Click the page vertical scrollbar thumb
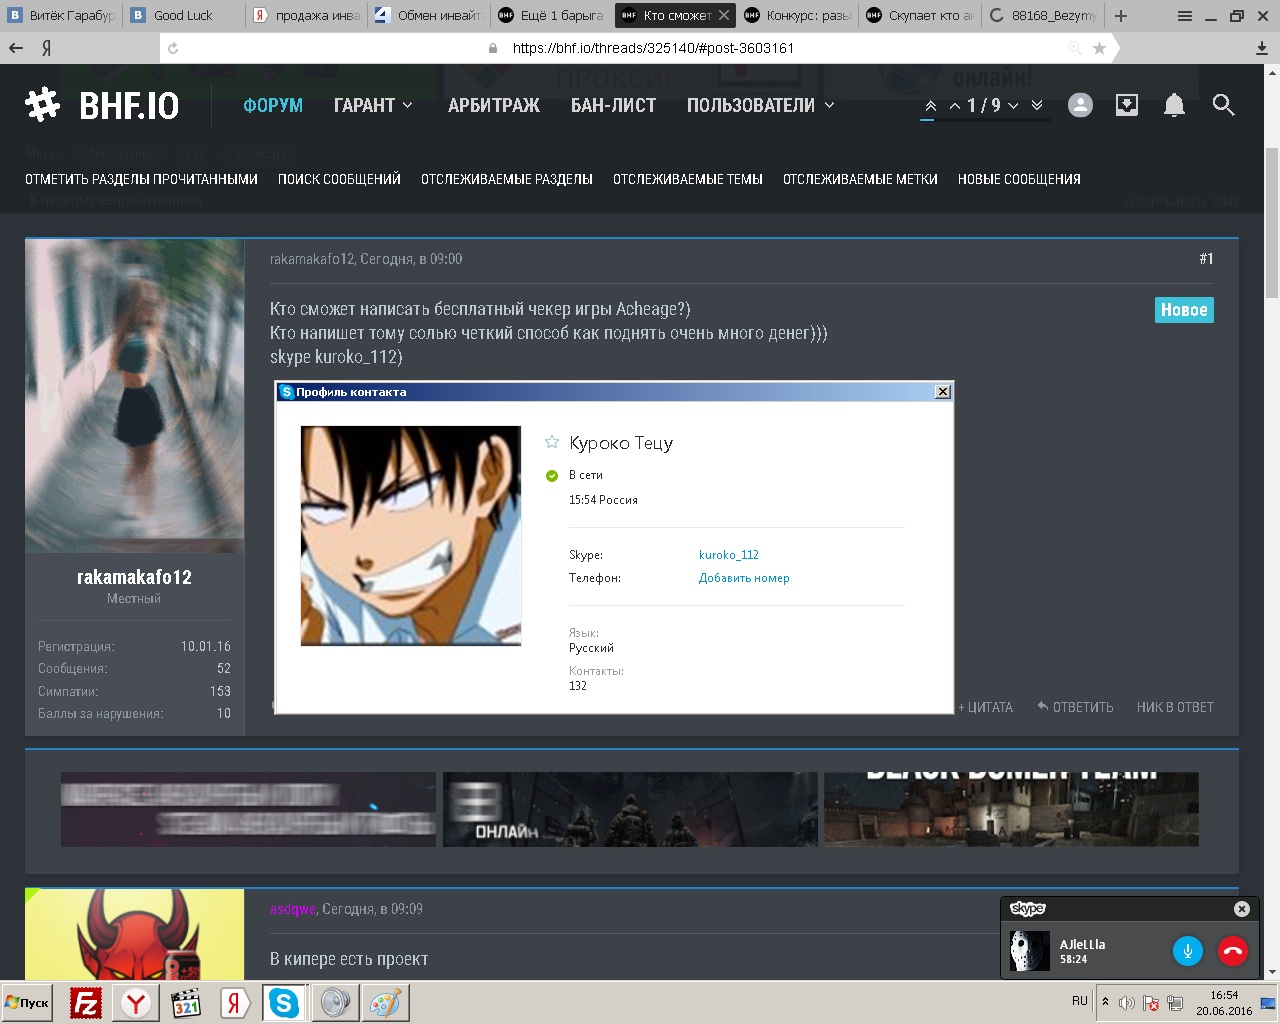This screenshot has height=1024, width=1280. click(1272, 223)
